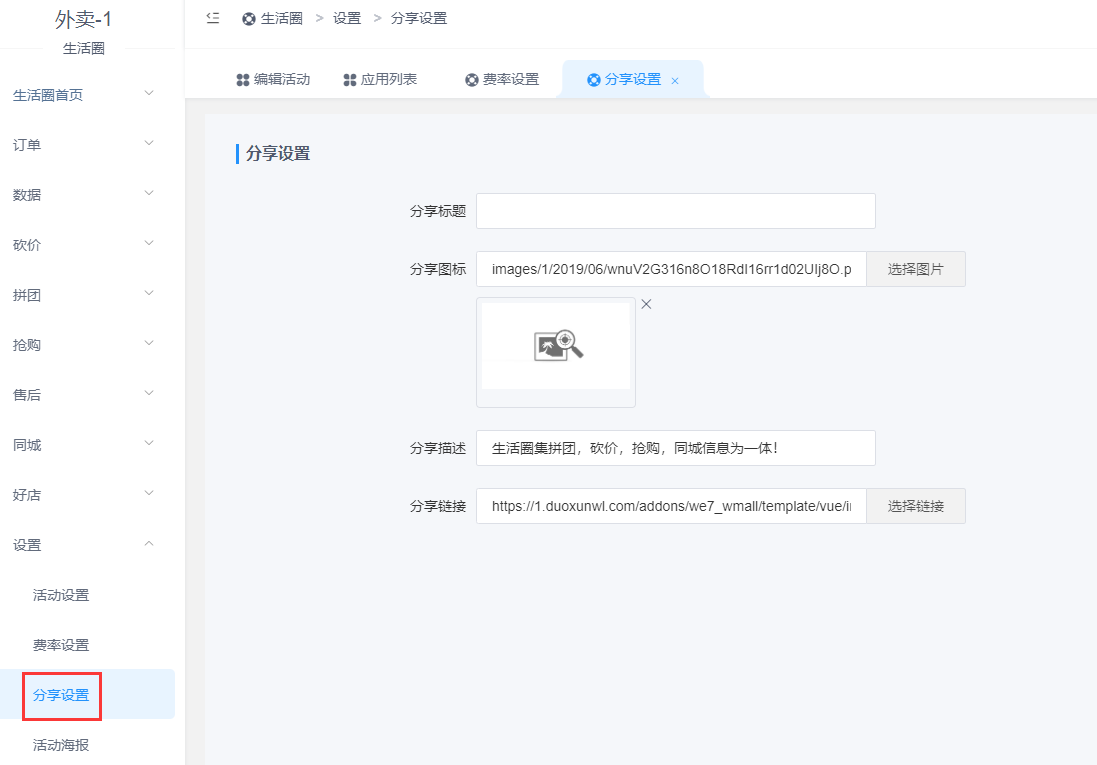Screen dimensions: 1097x765
Task: Click the four-dot icon on 应用列表 tab
Action: click(x=350, y=80)
